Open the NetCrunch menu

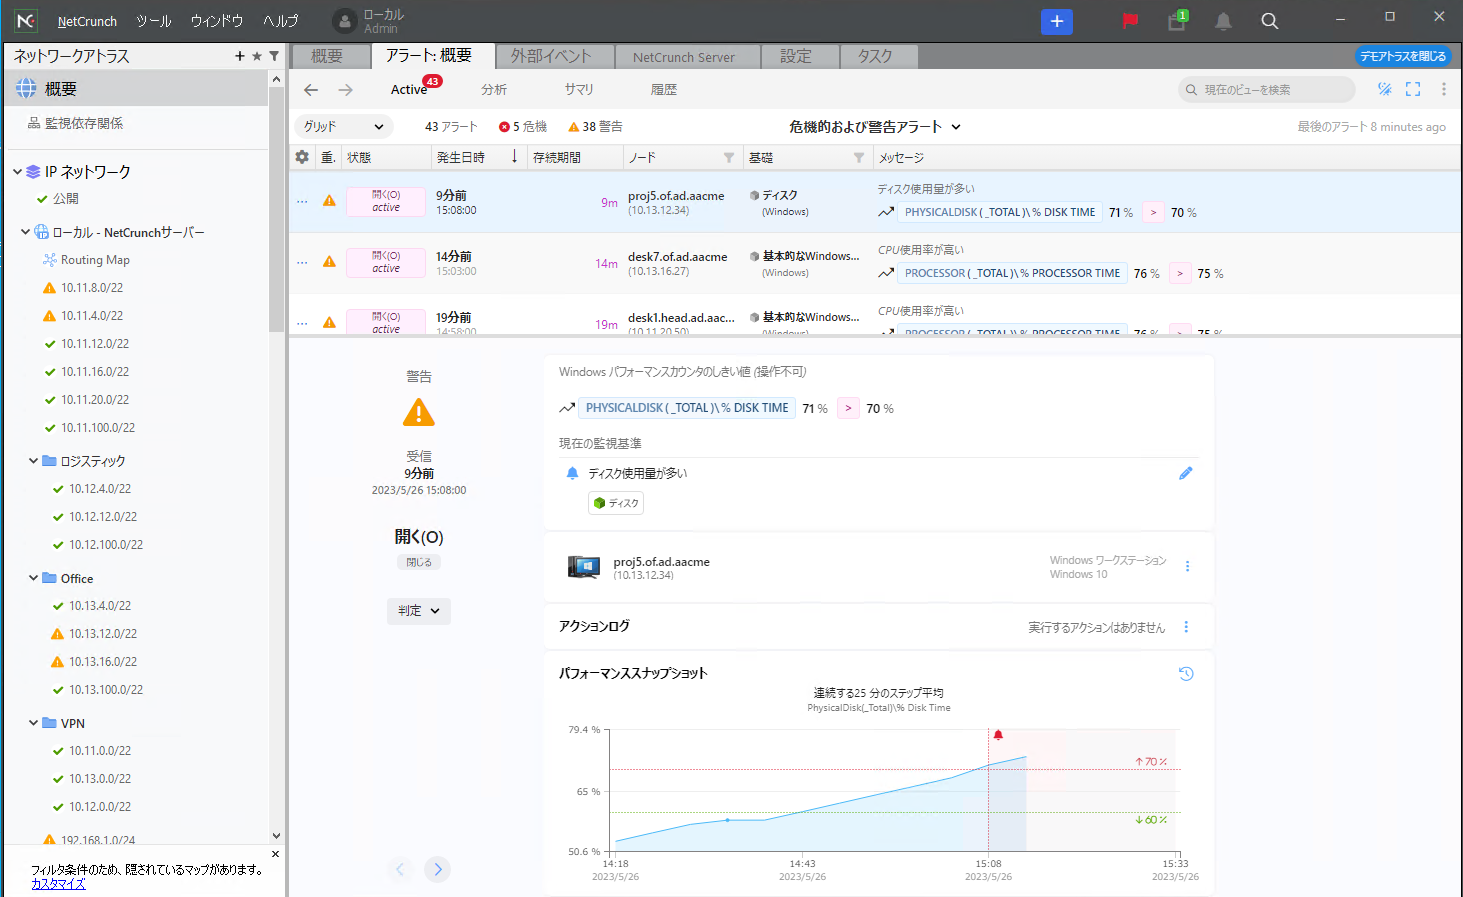coord(87,21)
